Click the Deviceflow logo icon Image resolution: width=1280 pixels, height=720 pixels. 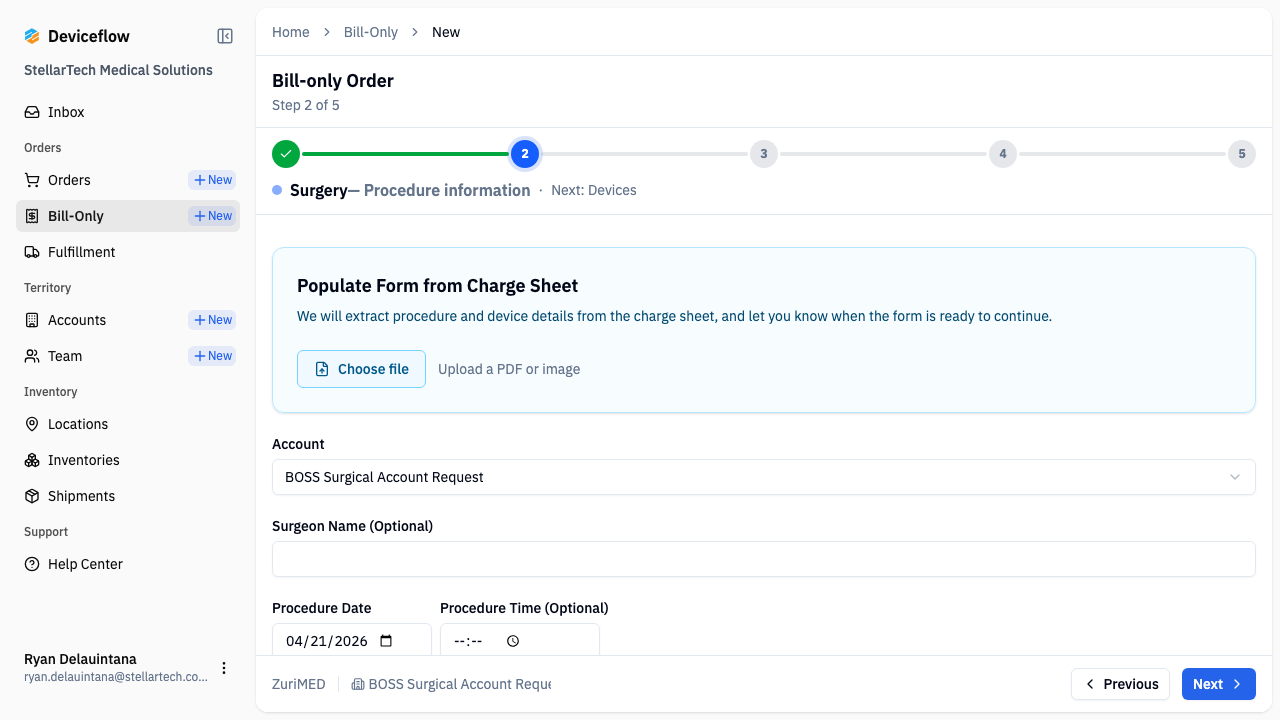coord(32,36)
